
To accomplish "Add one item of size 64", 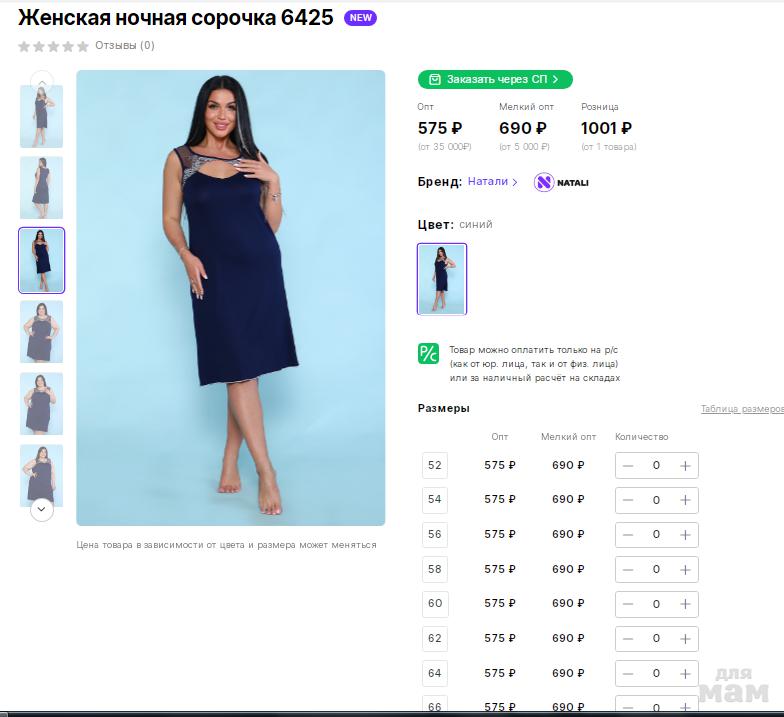I will (x=685, y=673).
